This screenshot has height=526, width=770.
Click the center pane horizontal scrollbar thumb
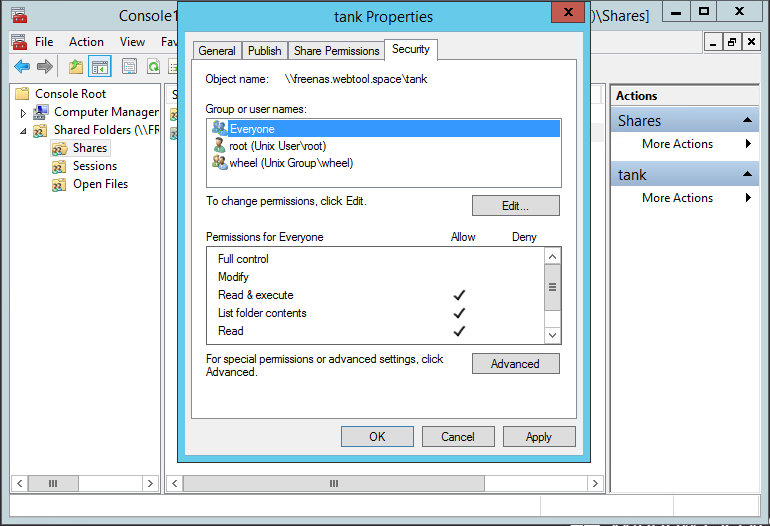pyautogui.click(x=334, y=483)
